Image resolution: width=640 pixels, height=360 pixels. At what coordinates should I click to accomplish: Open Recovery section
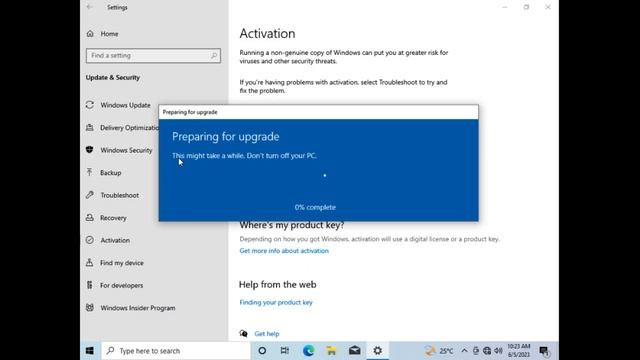coord(113,218)
